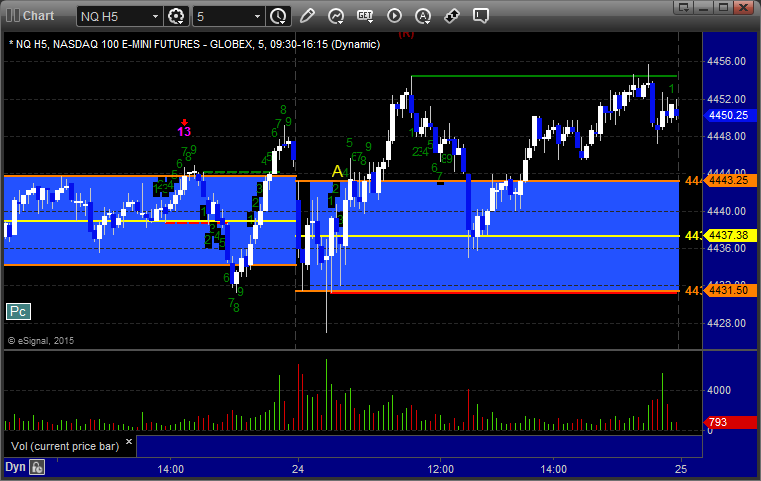Click the Chart window title label
The height and width of the screenshot is (481, 761).
click(x=39, y=16)
